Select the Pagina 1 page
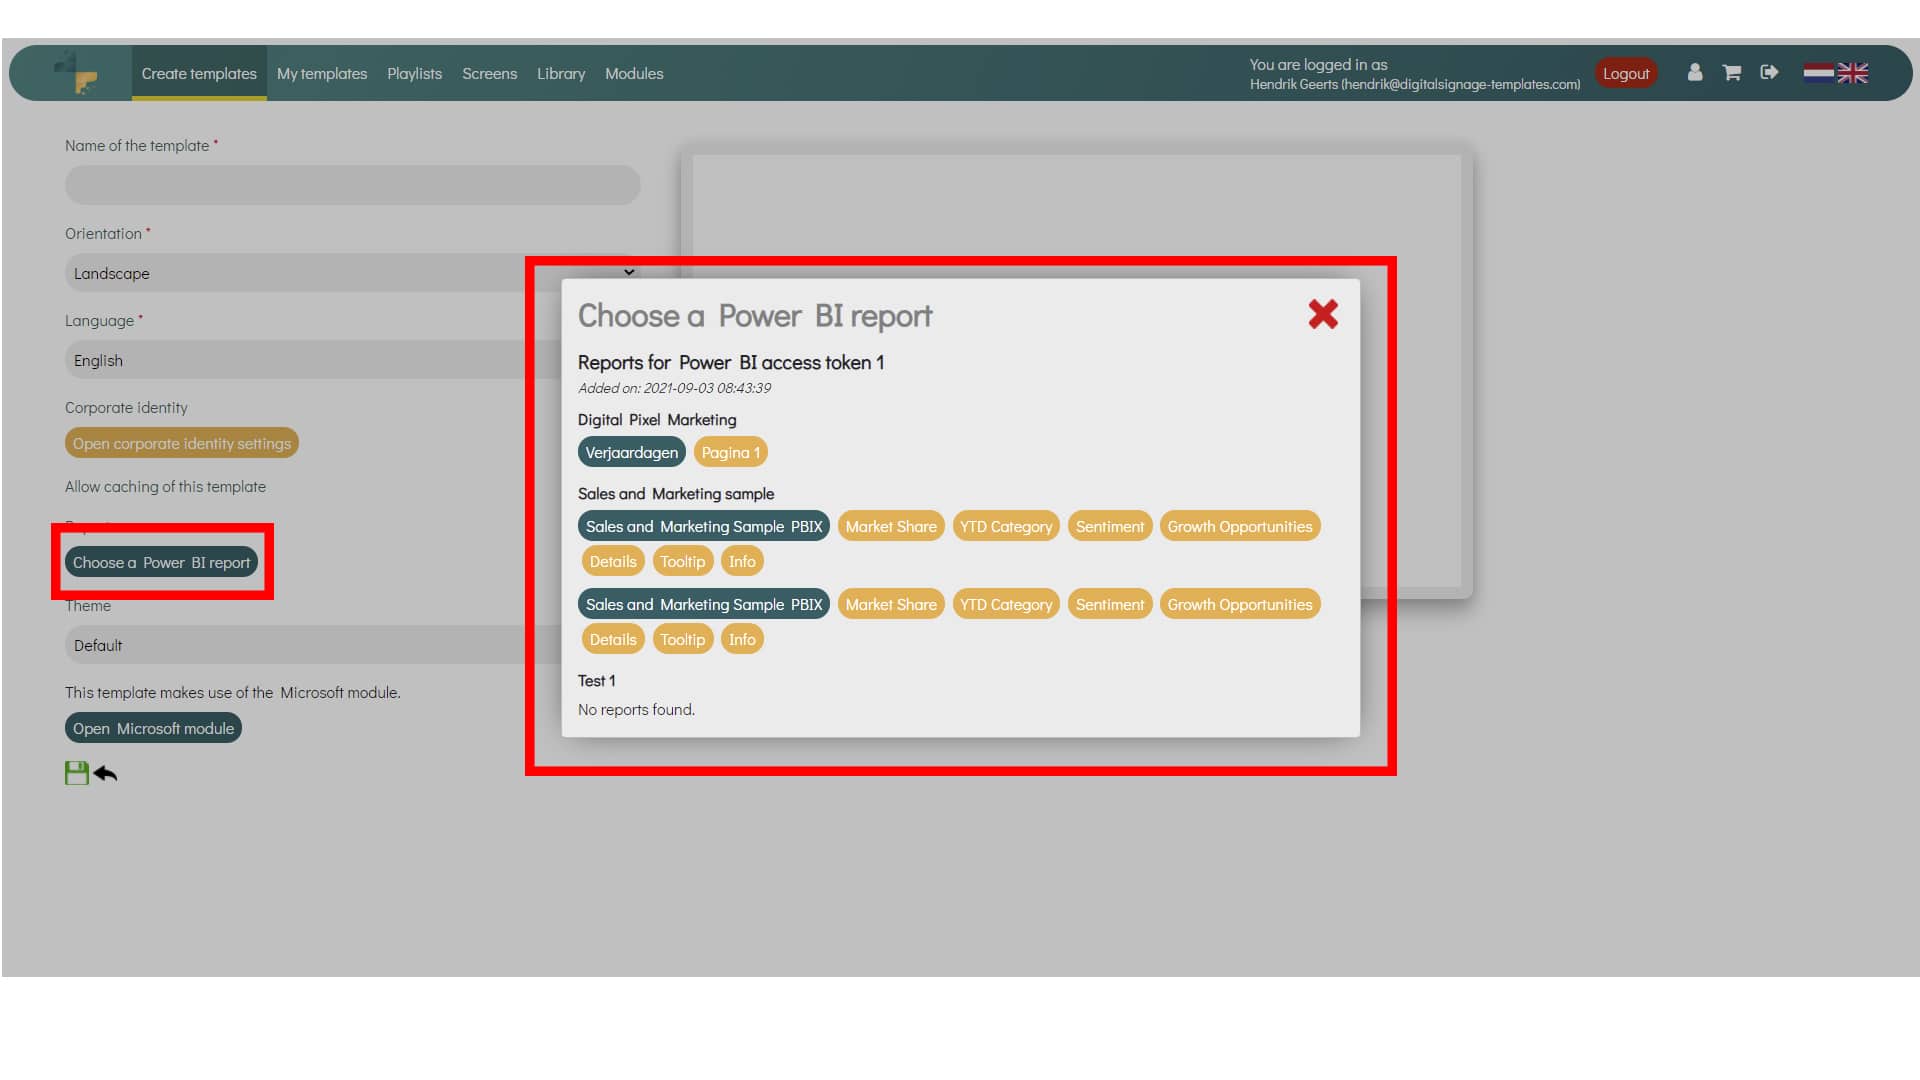This screenshot has height=1080, width=1920. point(731,452)
